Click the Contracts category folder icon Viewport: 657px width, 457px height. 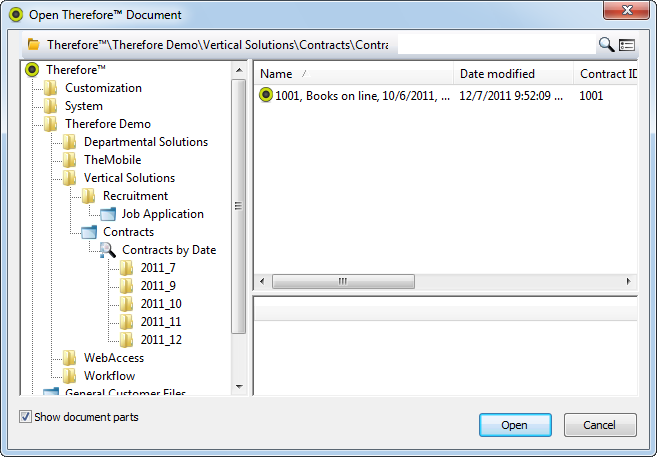89,232
